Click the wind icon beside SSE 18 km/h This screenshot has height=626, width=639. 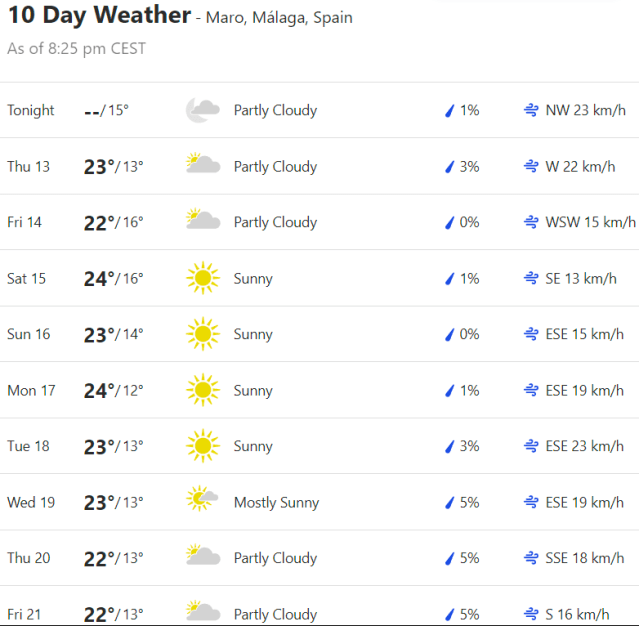(531, 558)
